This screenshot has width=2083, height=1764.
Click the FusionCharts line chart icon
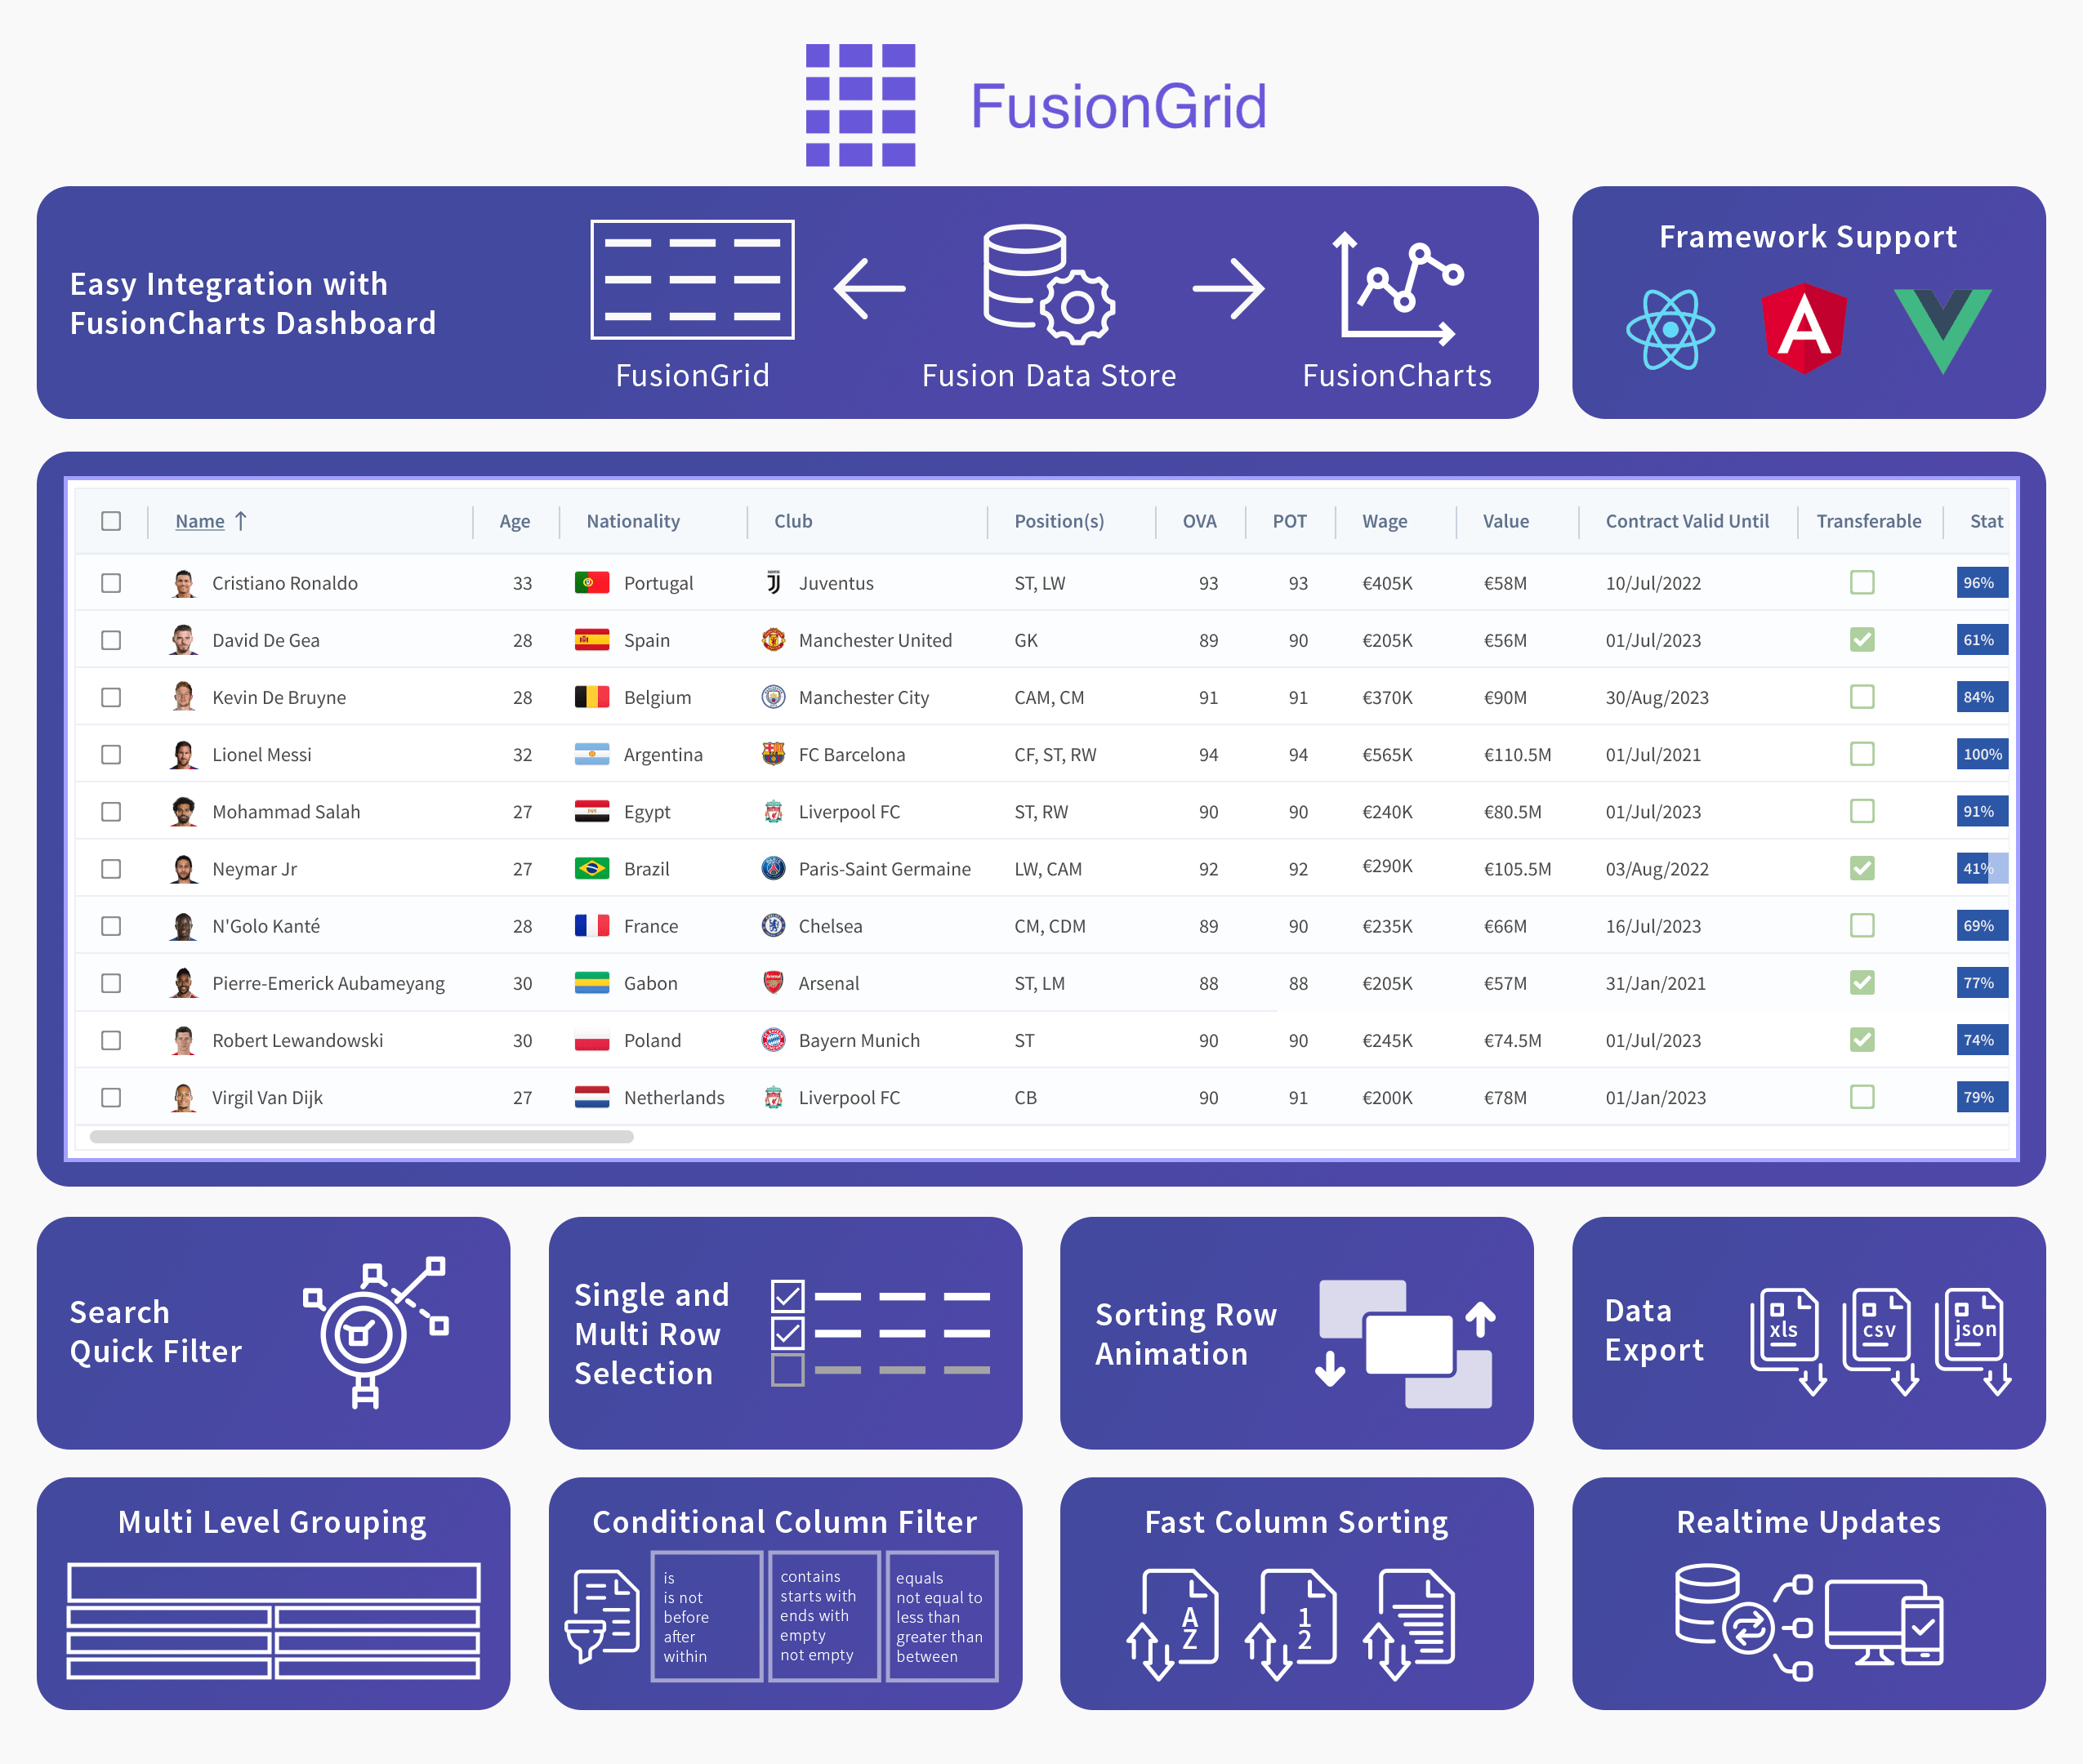click(1397, 288)
